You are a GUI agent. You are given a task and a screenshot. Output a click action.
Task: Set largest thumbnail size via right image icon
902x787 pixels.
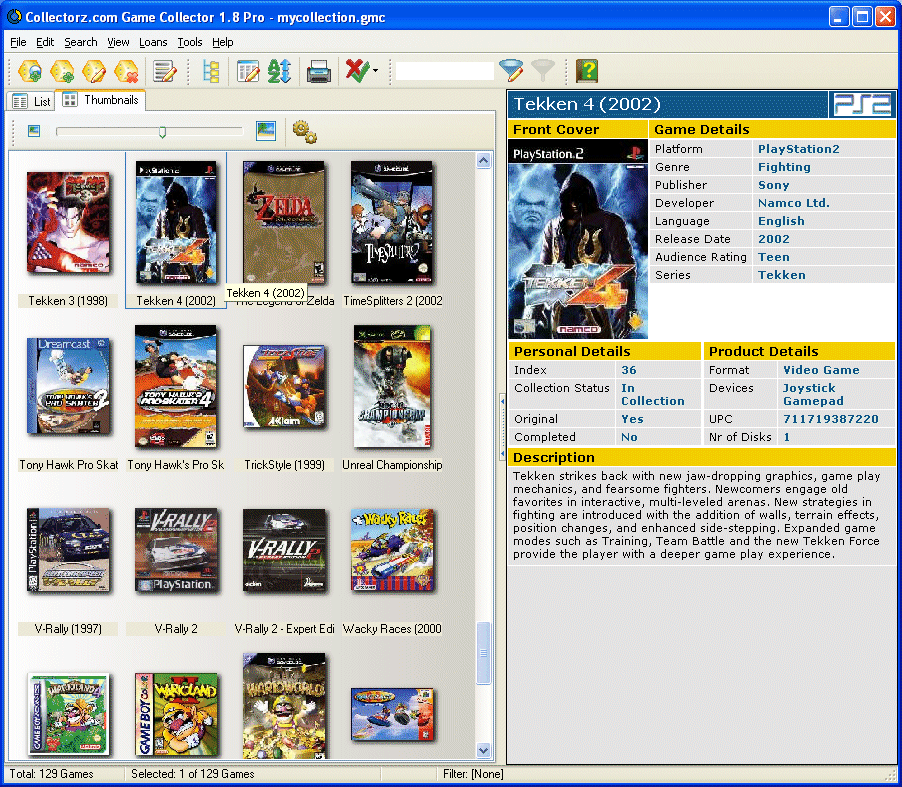(x=264, y=131)
